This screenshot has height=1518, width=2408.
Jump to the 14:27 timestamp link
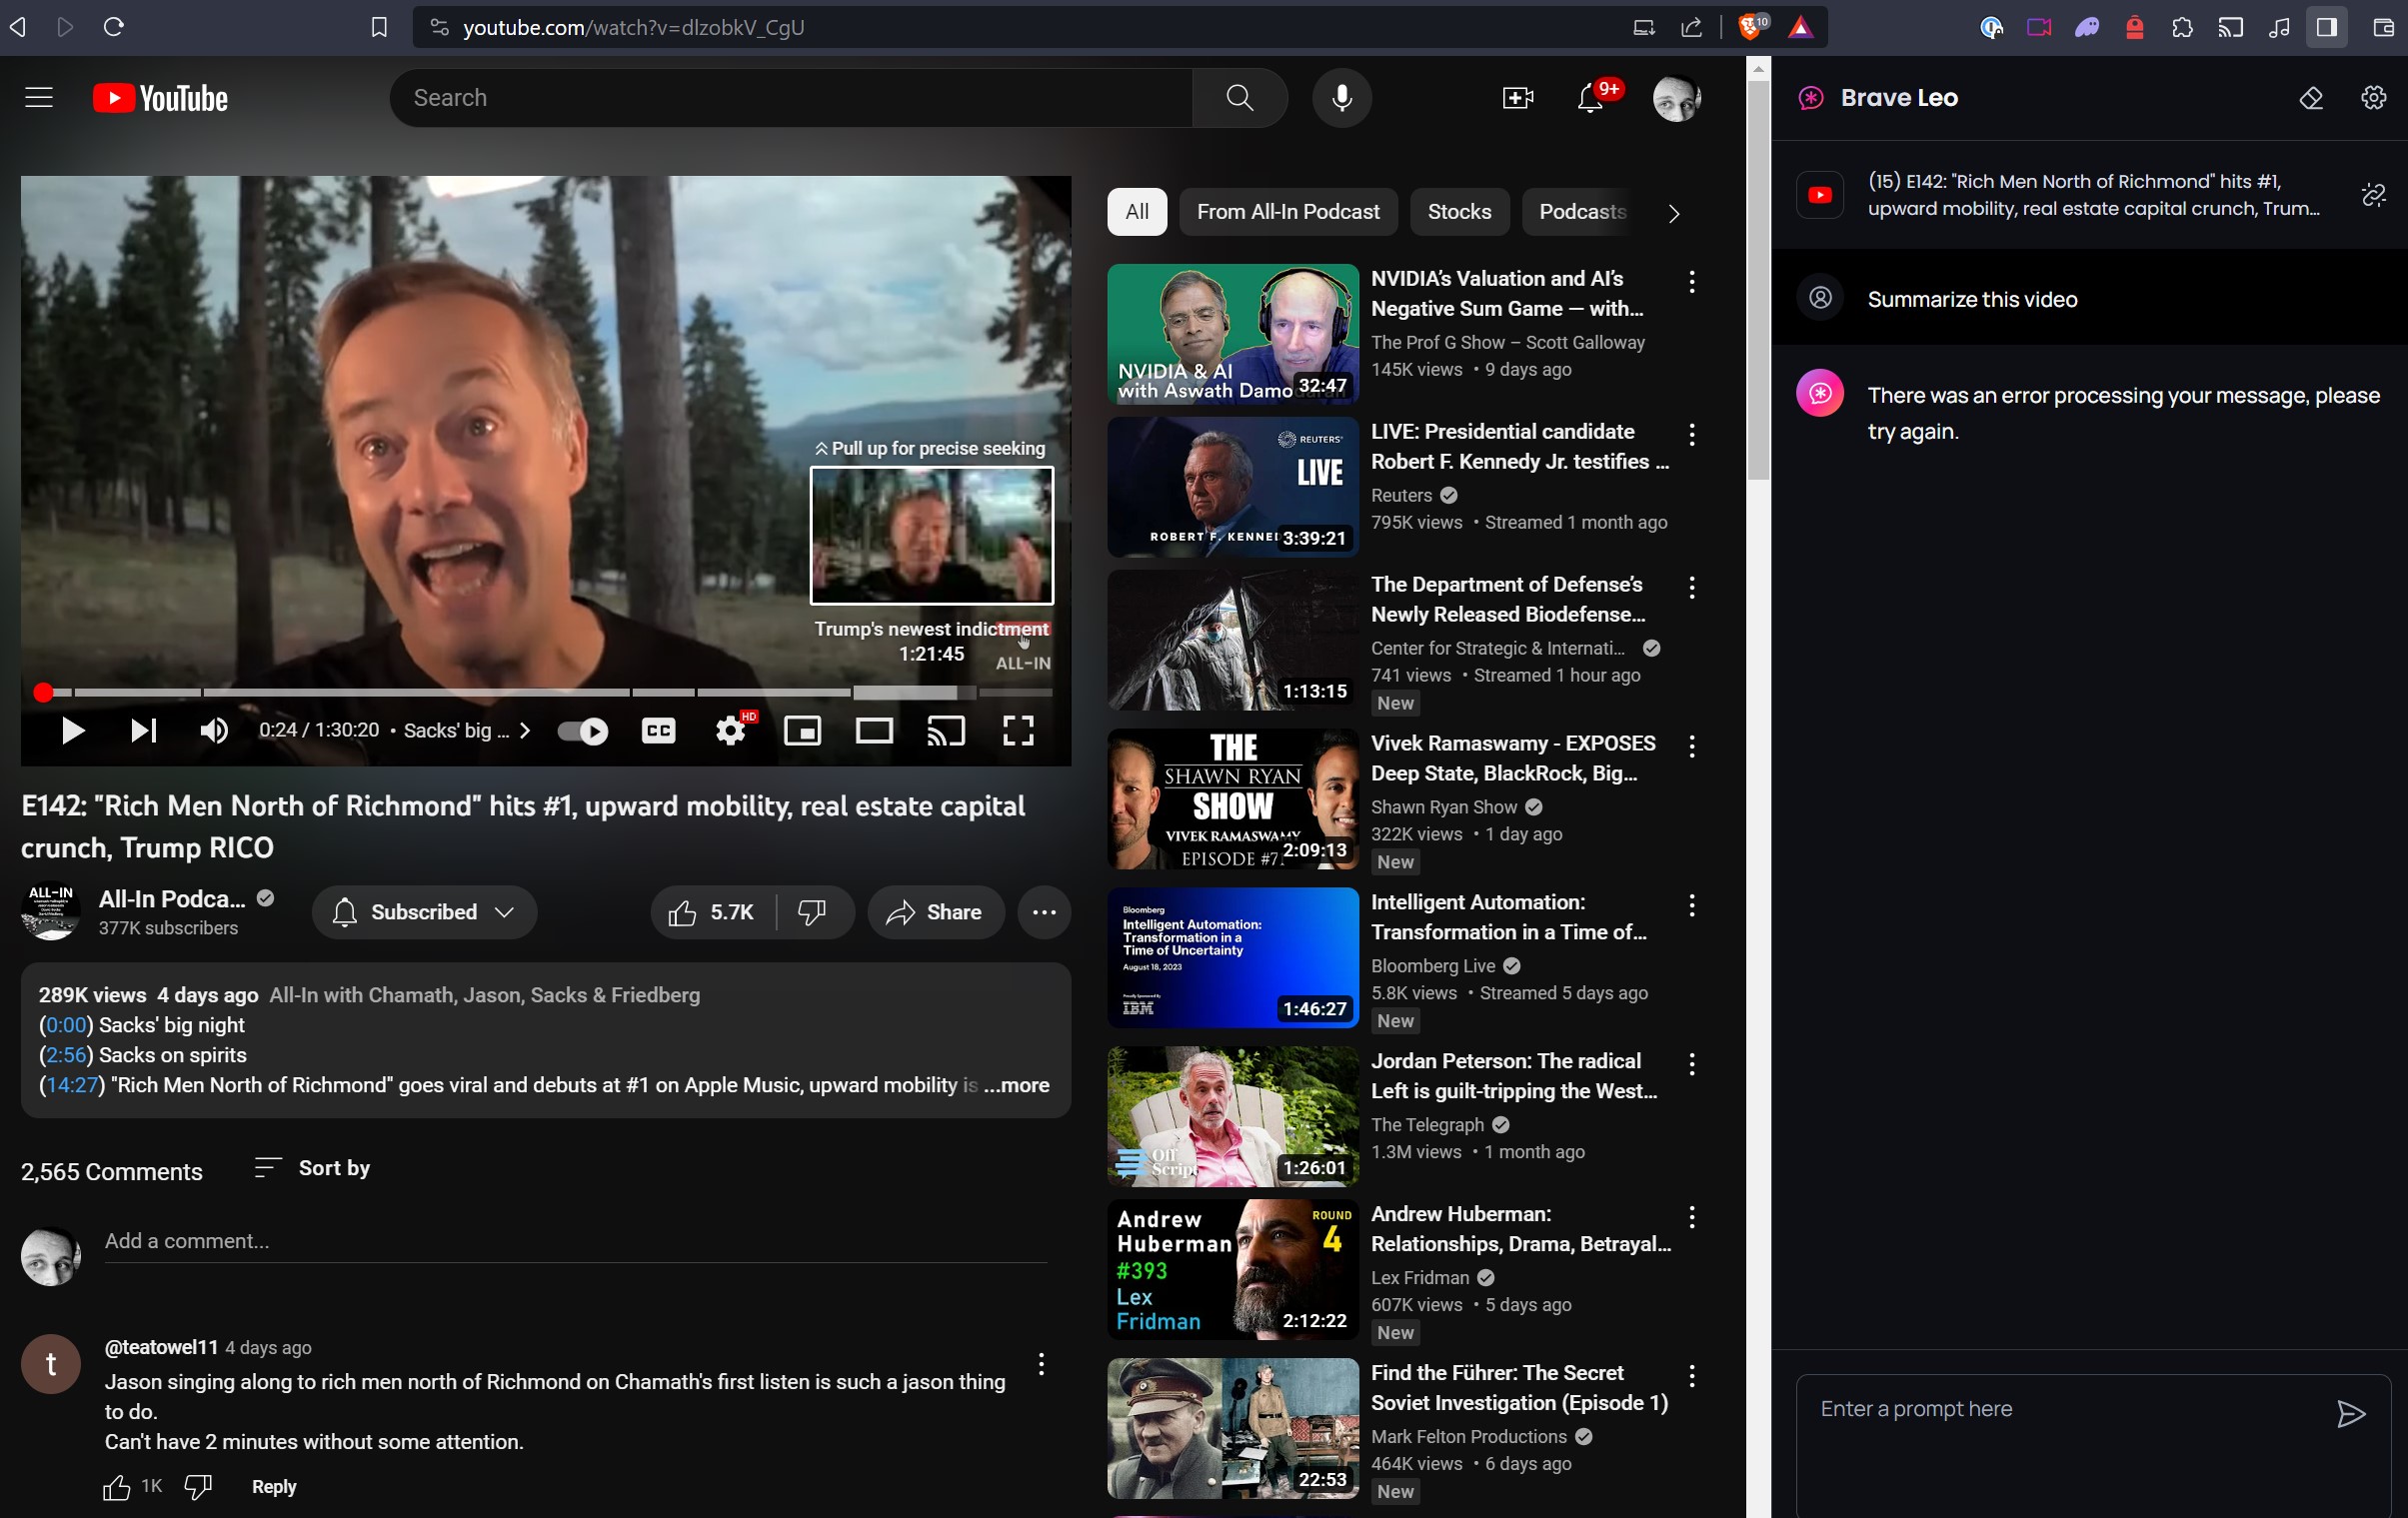tap(72, 1085)
